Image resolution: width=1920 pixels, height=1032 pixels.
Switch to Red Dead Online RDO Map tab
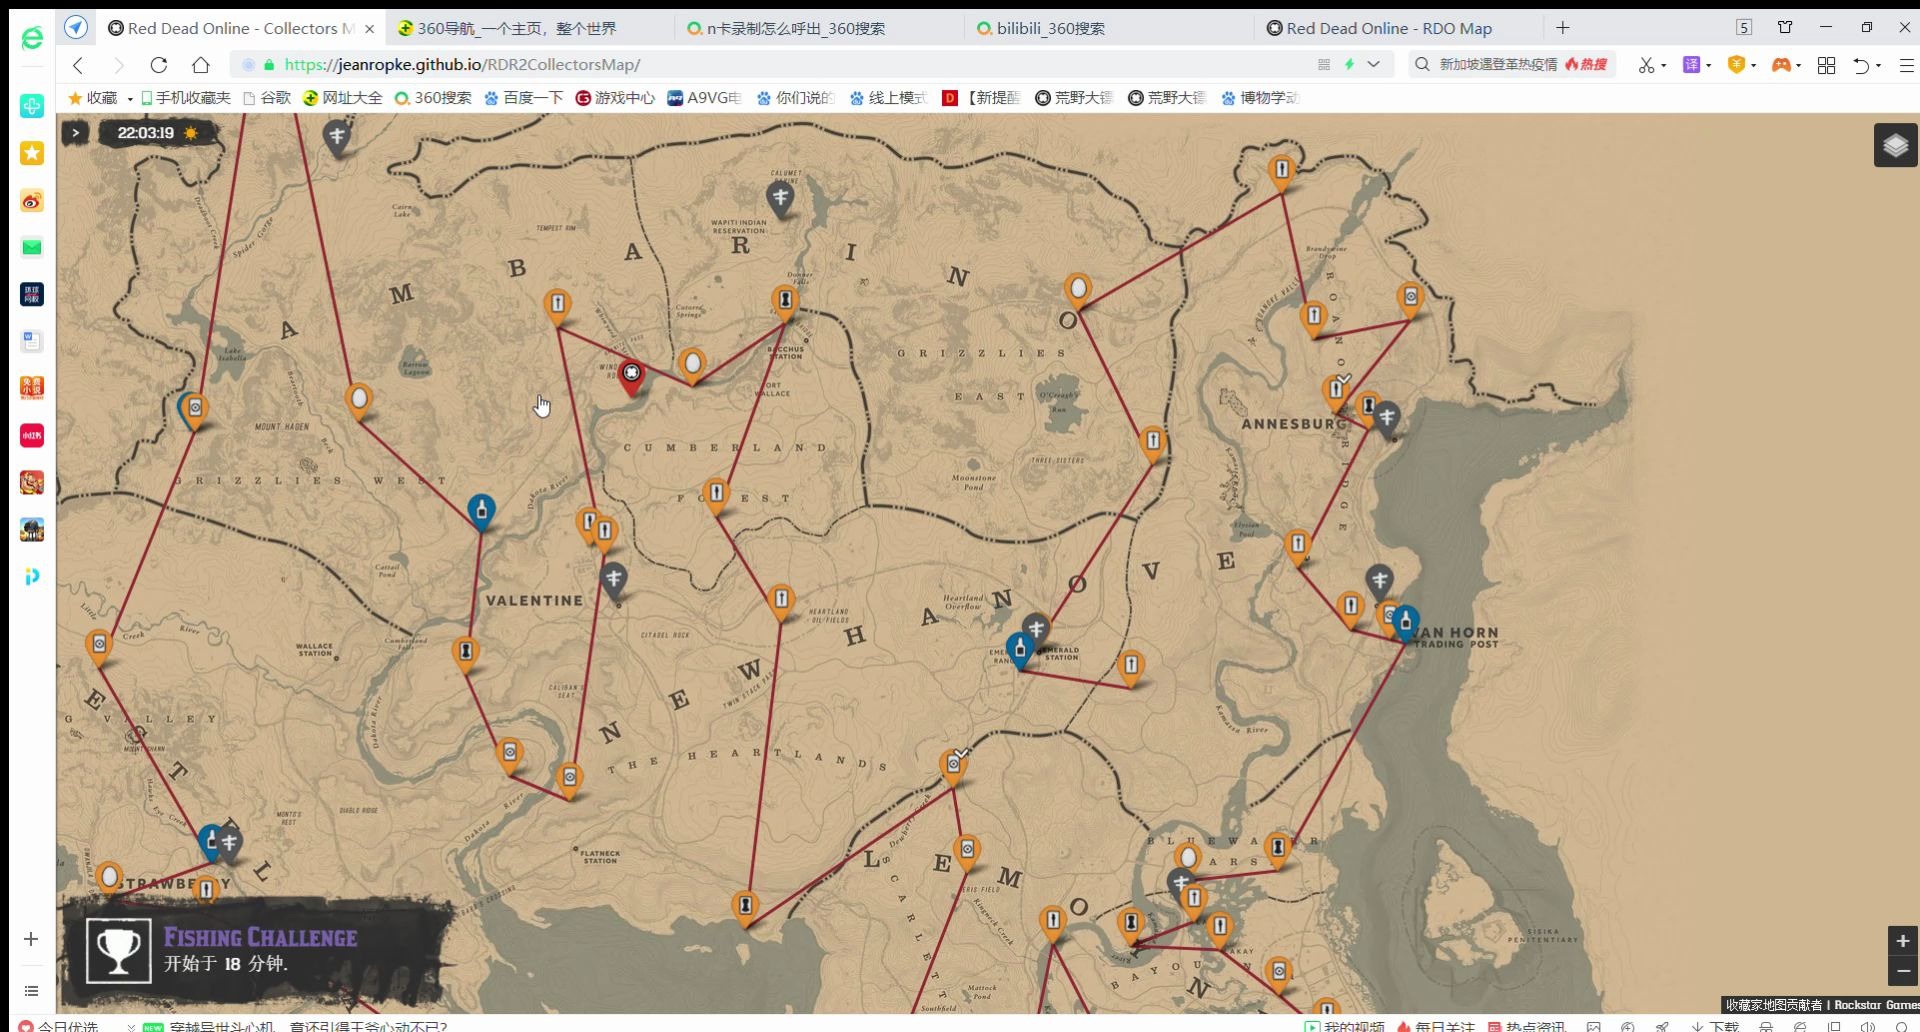click(x=1388, y=28)
